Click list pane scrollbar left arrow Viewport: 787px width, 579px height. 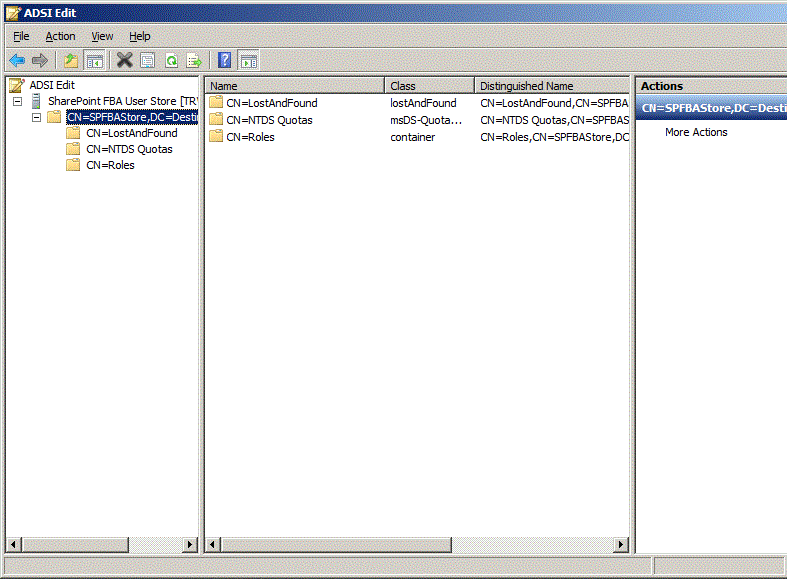click(213, 544)
